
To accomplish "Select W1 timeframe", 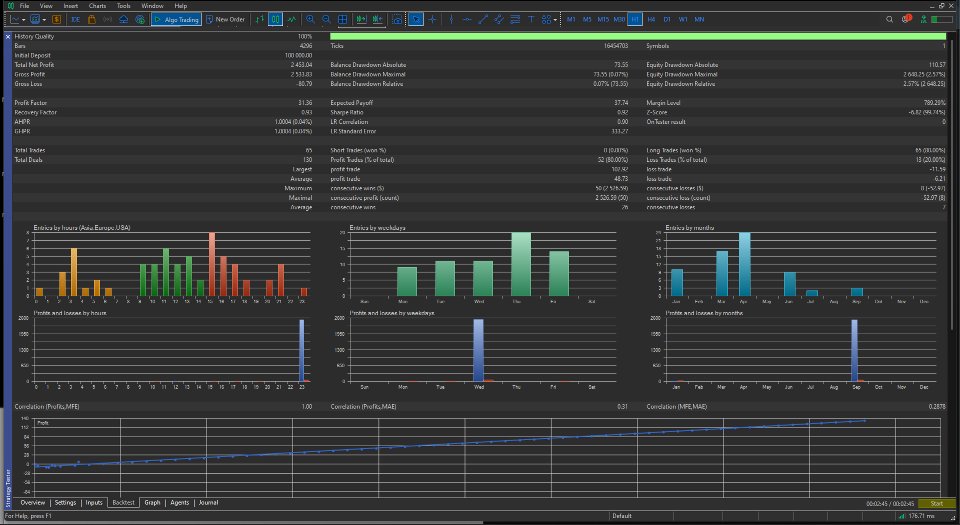I will click(x=683, y=20).
